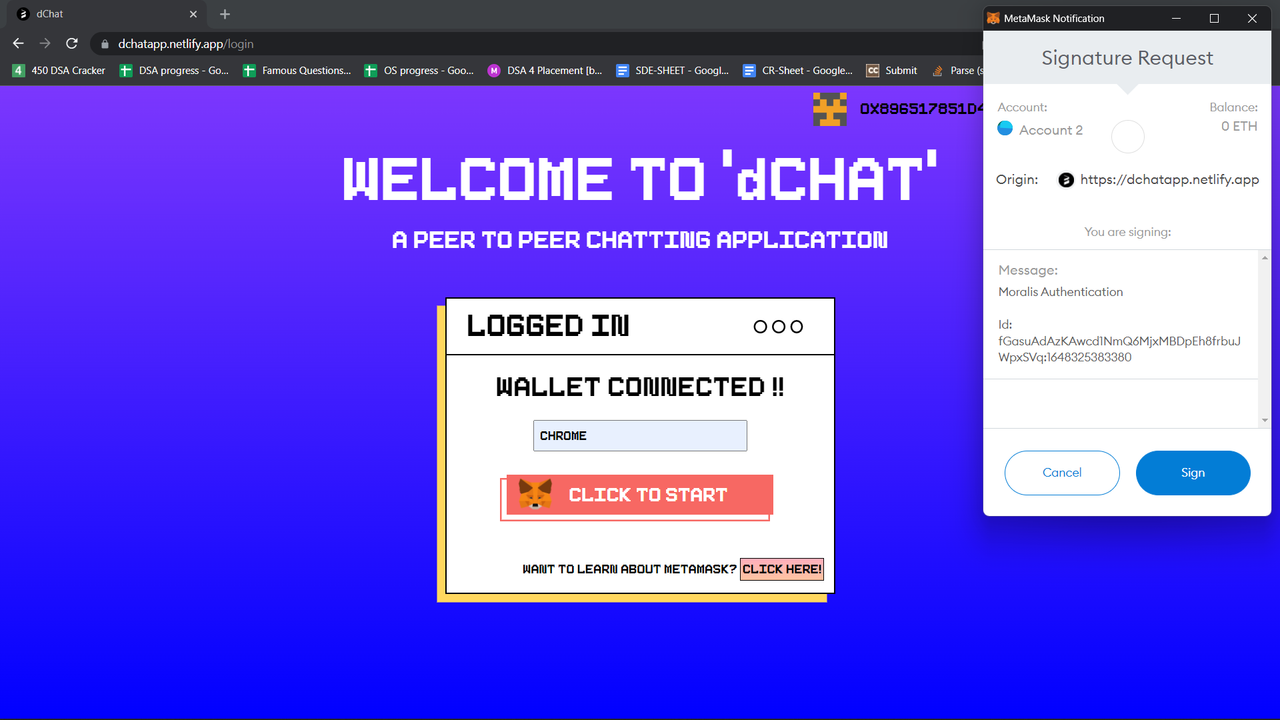
Task: Click the Account 2 label
Action: [x=1051, y=130]
